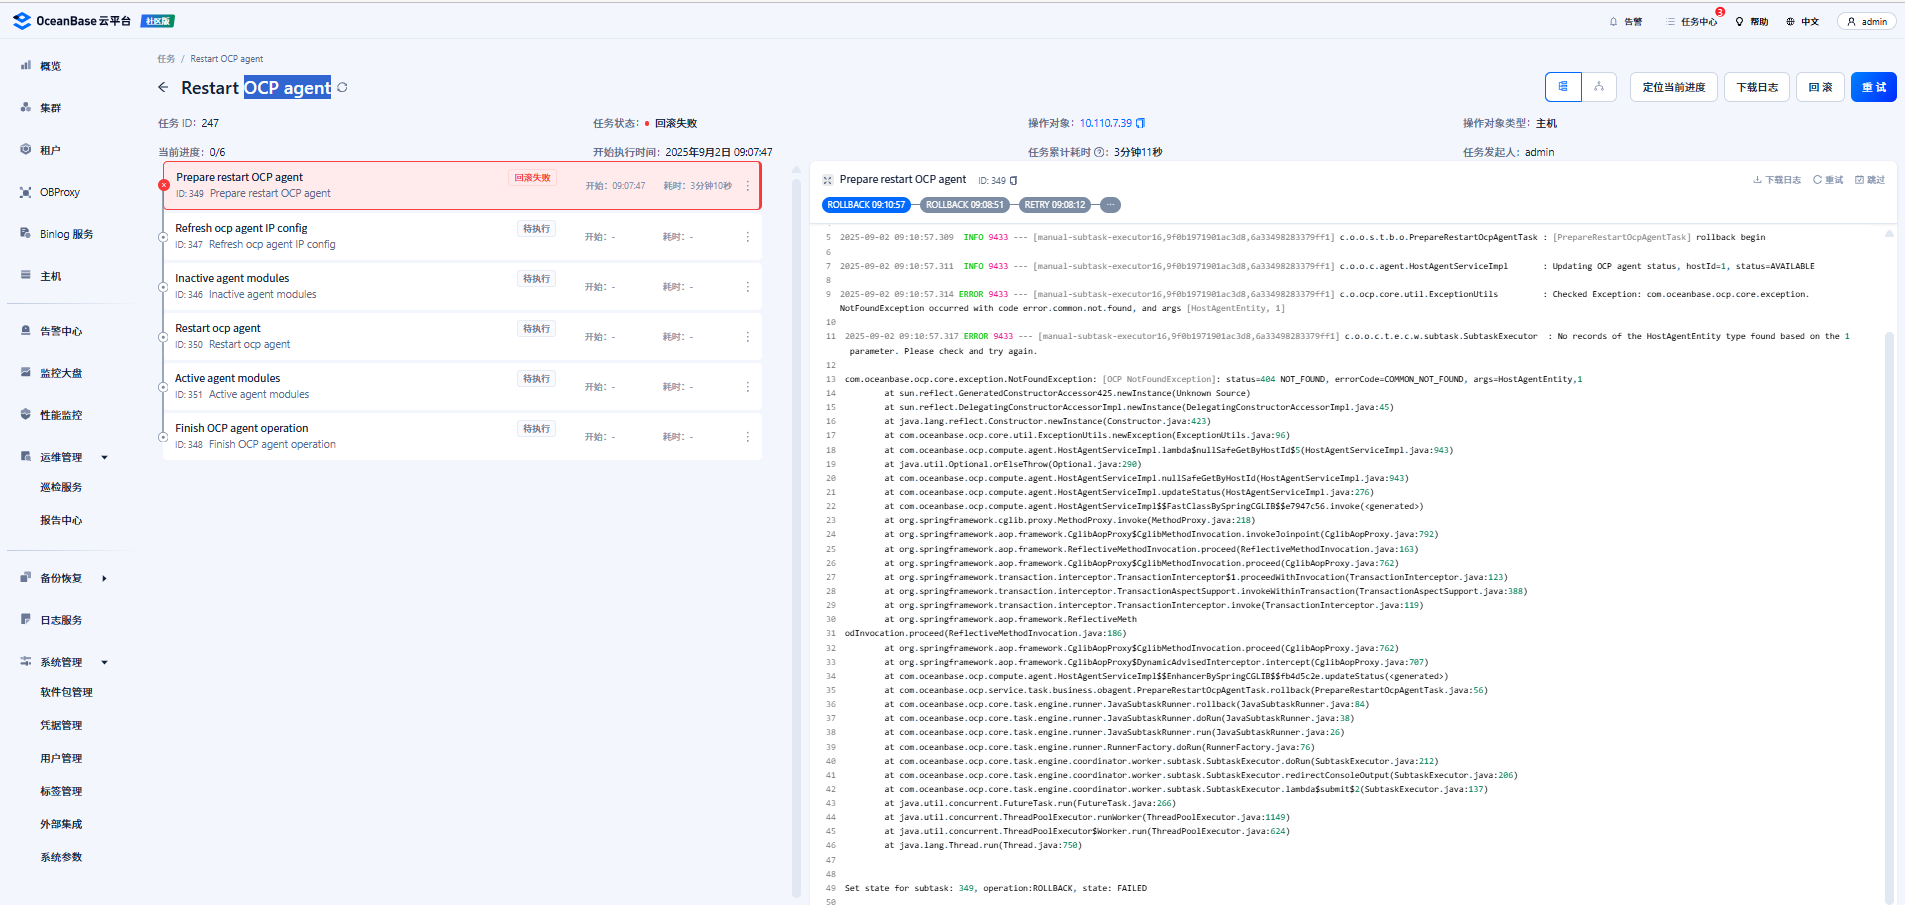This screenshot has width=1905, height=905.
Task: Expand the 备份恢复 menu arrow
Action: click(104, 578)
